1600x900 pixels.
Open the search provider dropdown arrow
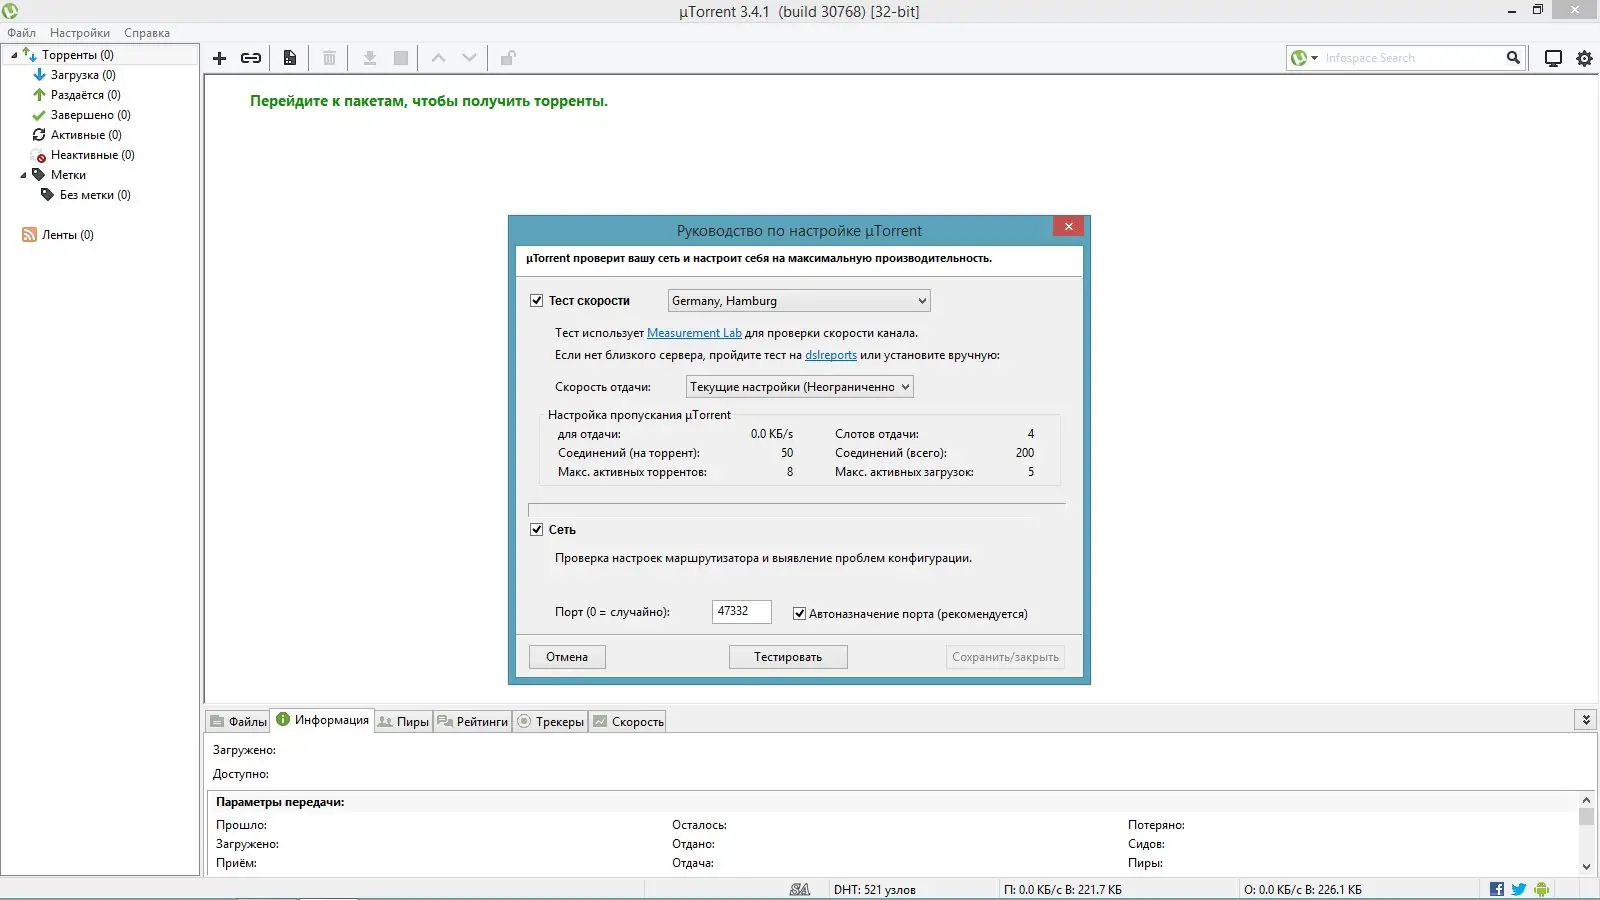pyautogui.click(x=1314, y=58)
